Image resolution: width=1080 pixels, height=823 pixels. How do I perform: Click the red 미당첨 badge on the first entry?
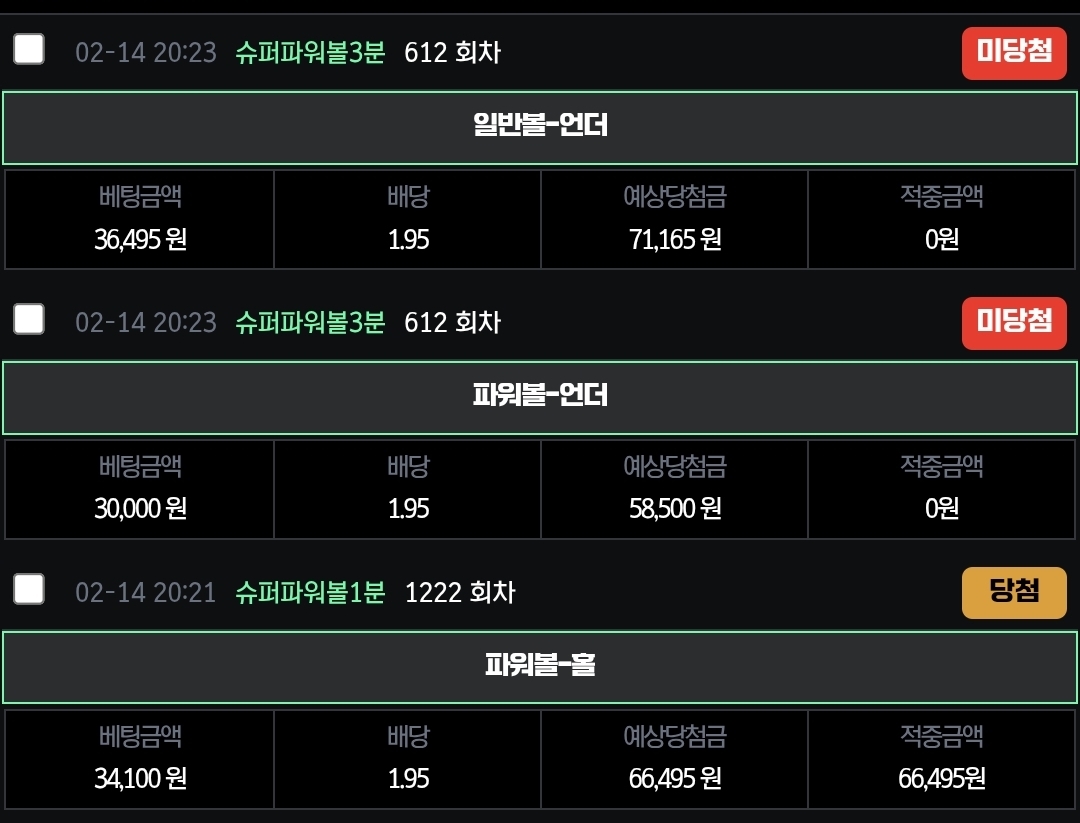pyautogui.click(x=1014, y=53)
